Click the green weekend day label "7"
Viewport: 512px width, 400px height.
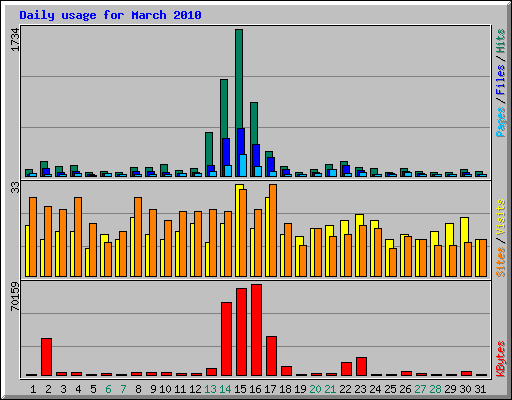[x=123, y=389]
